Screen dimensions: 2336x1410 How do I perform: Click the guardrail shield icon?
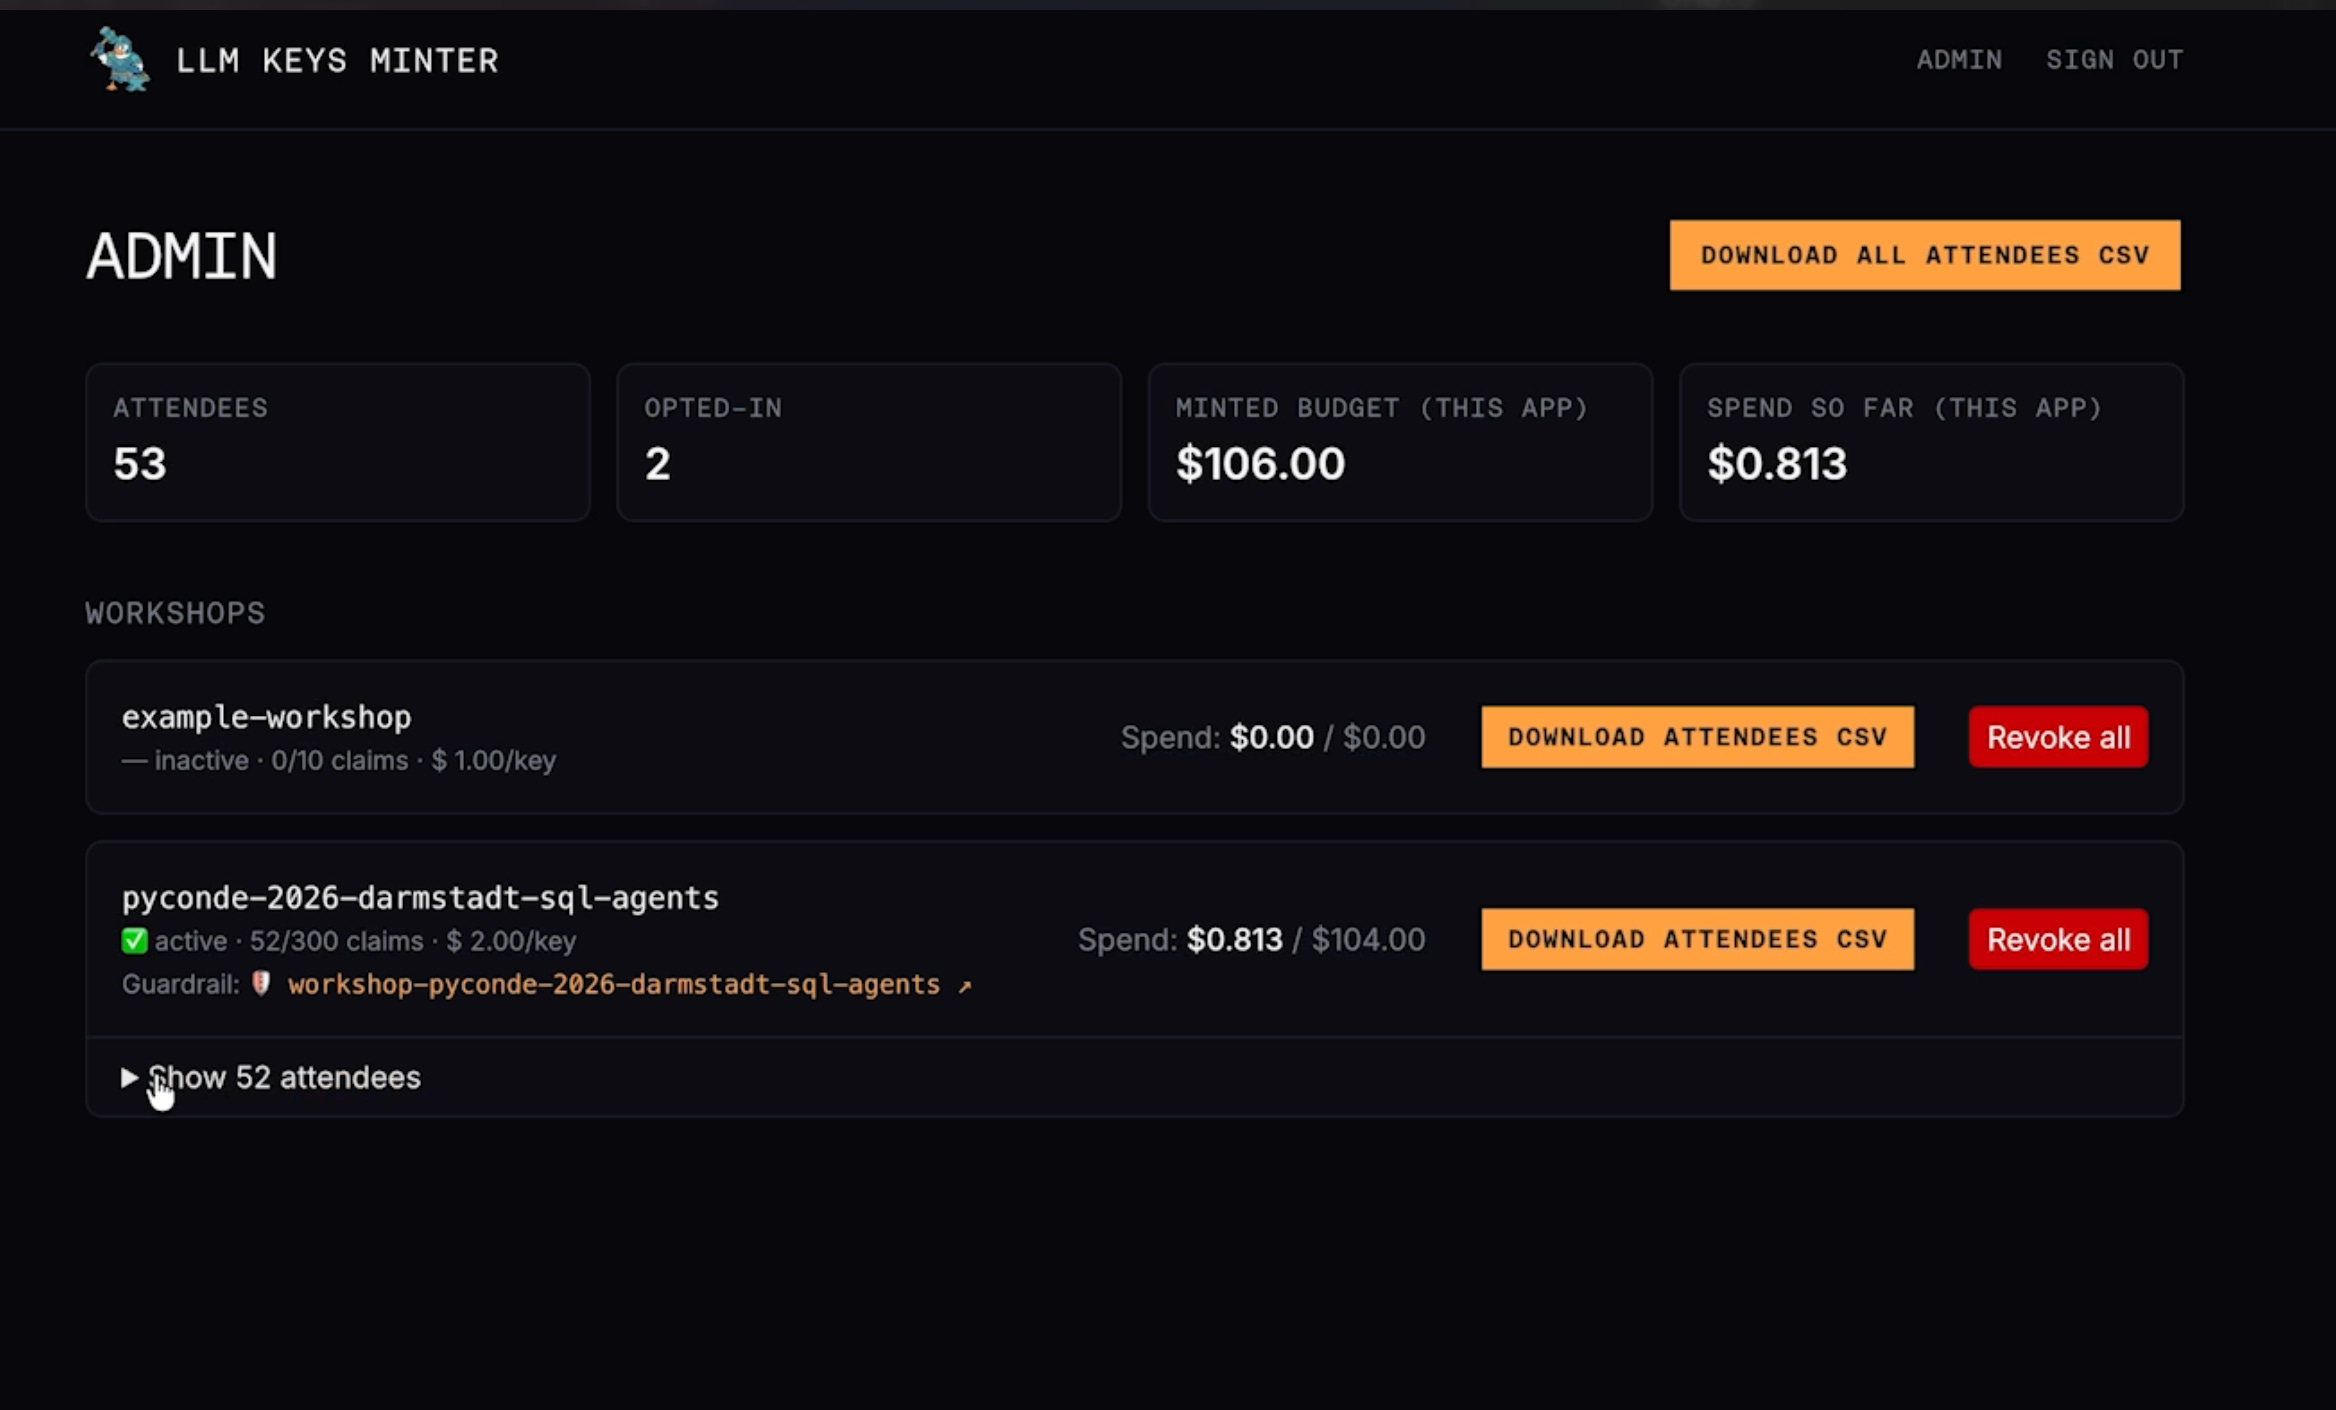point(261,984)
